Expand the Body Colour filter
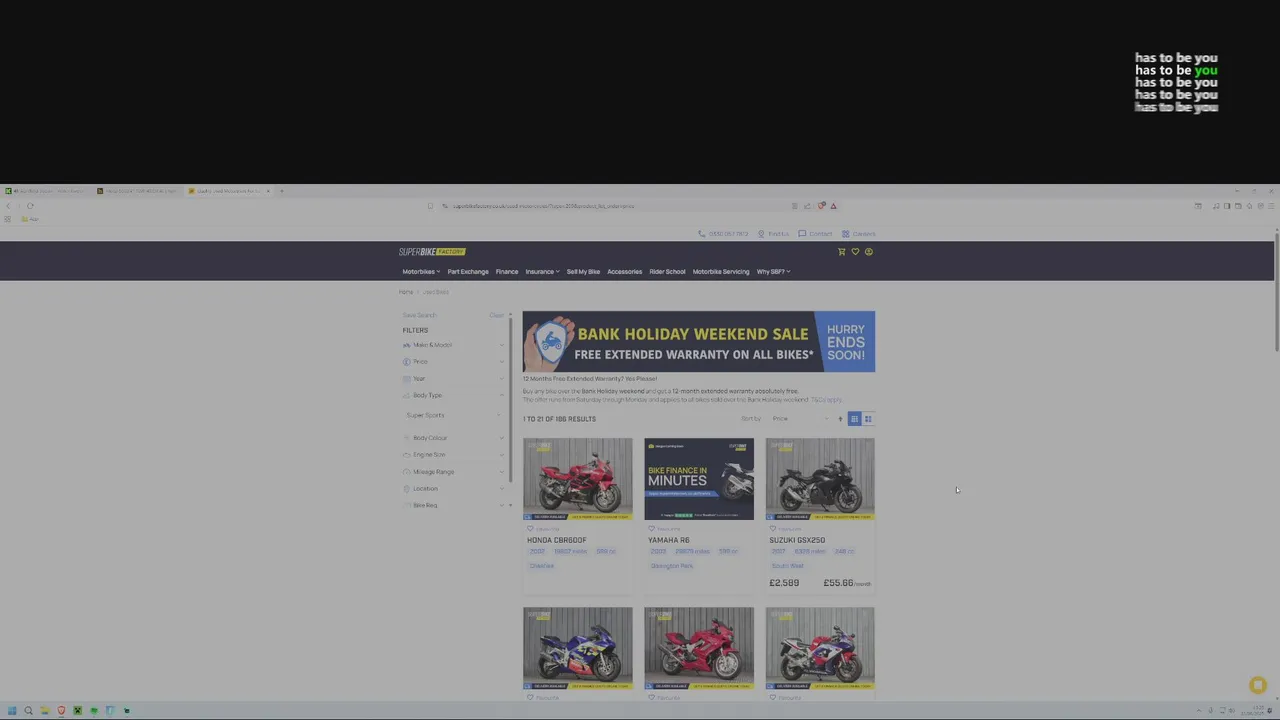Screen dimensions: 1280x720 pyautogui.click(x=455, y=438)
